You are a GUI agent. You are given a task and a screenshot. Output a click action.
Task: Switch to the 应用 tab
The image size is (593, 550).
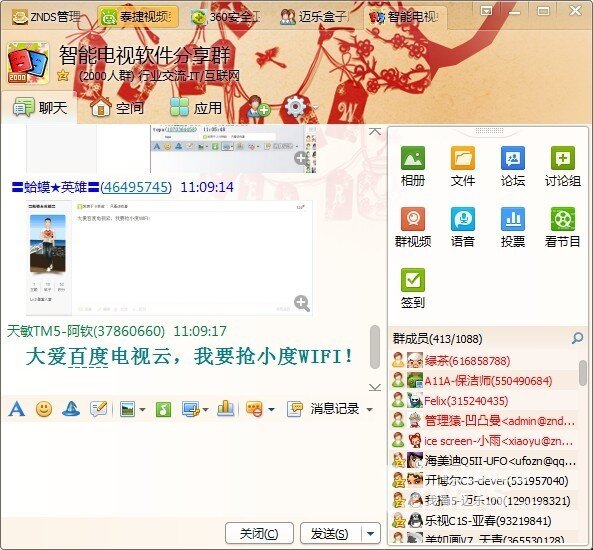click(196, 108)
